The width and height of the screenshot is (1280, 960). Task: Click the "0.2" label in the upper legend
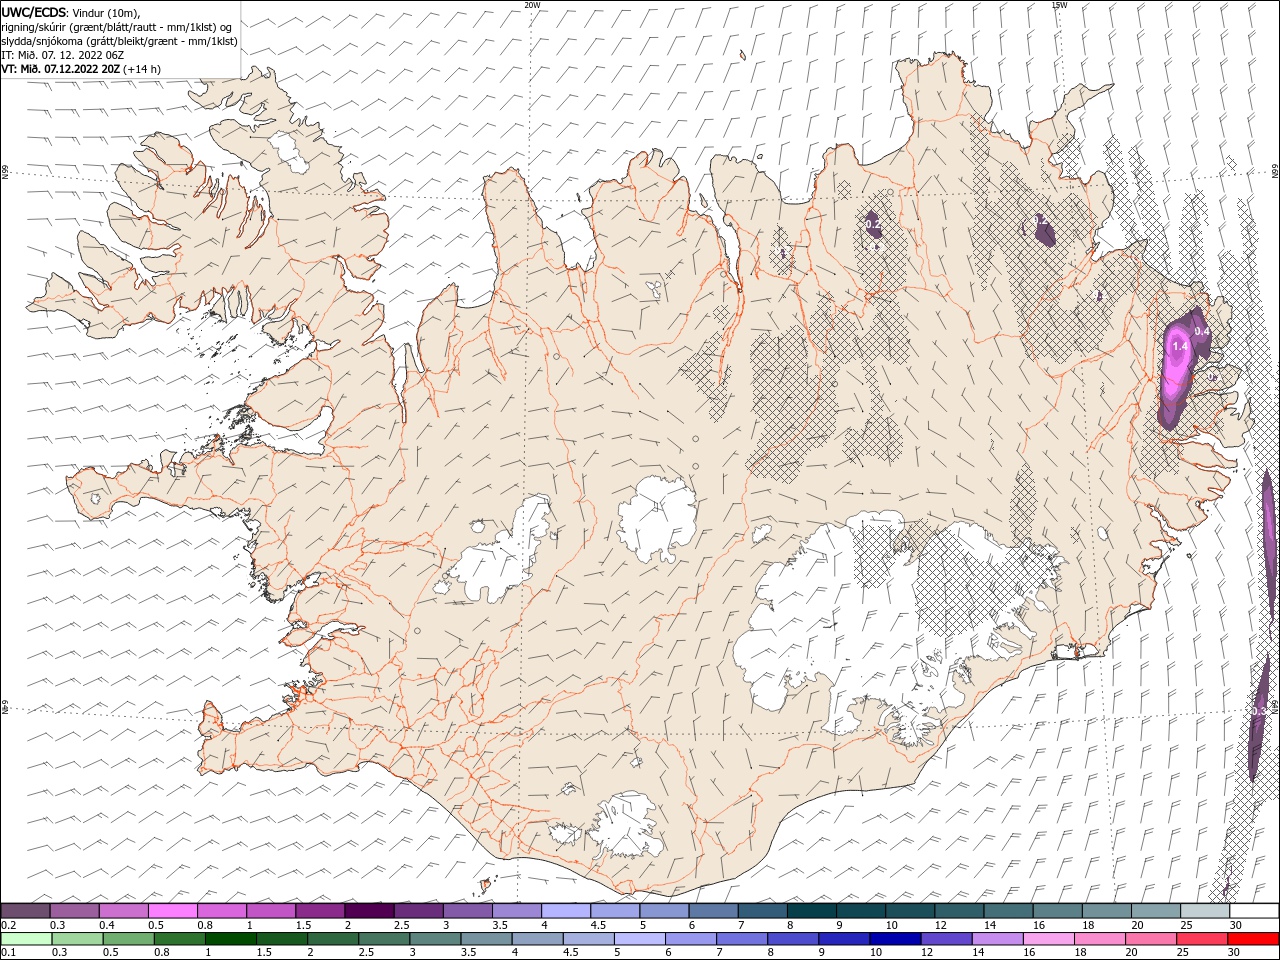tap(10, 925)
